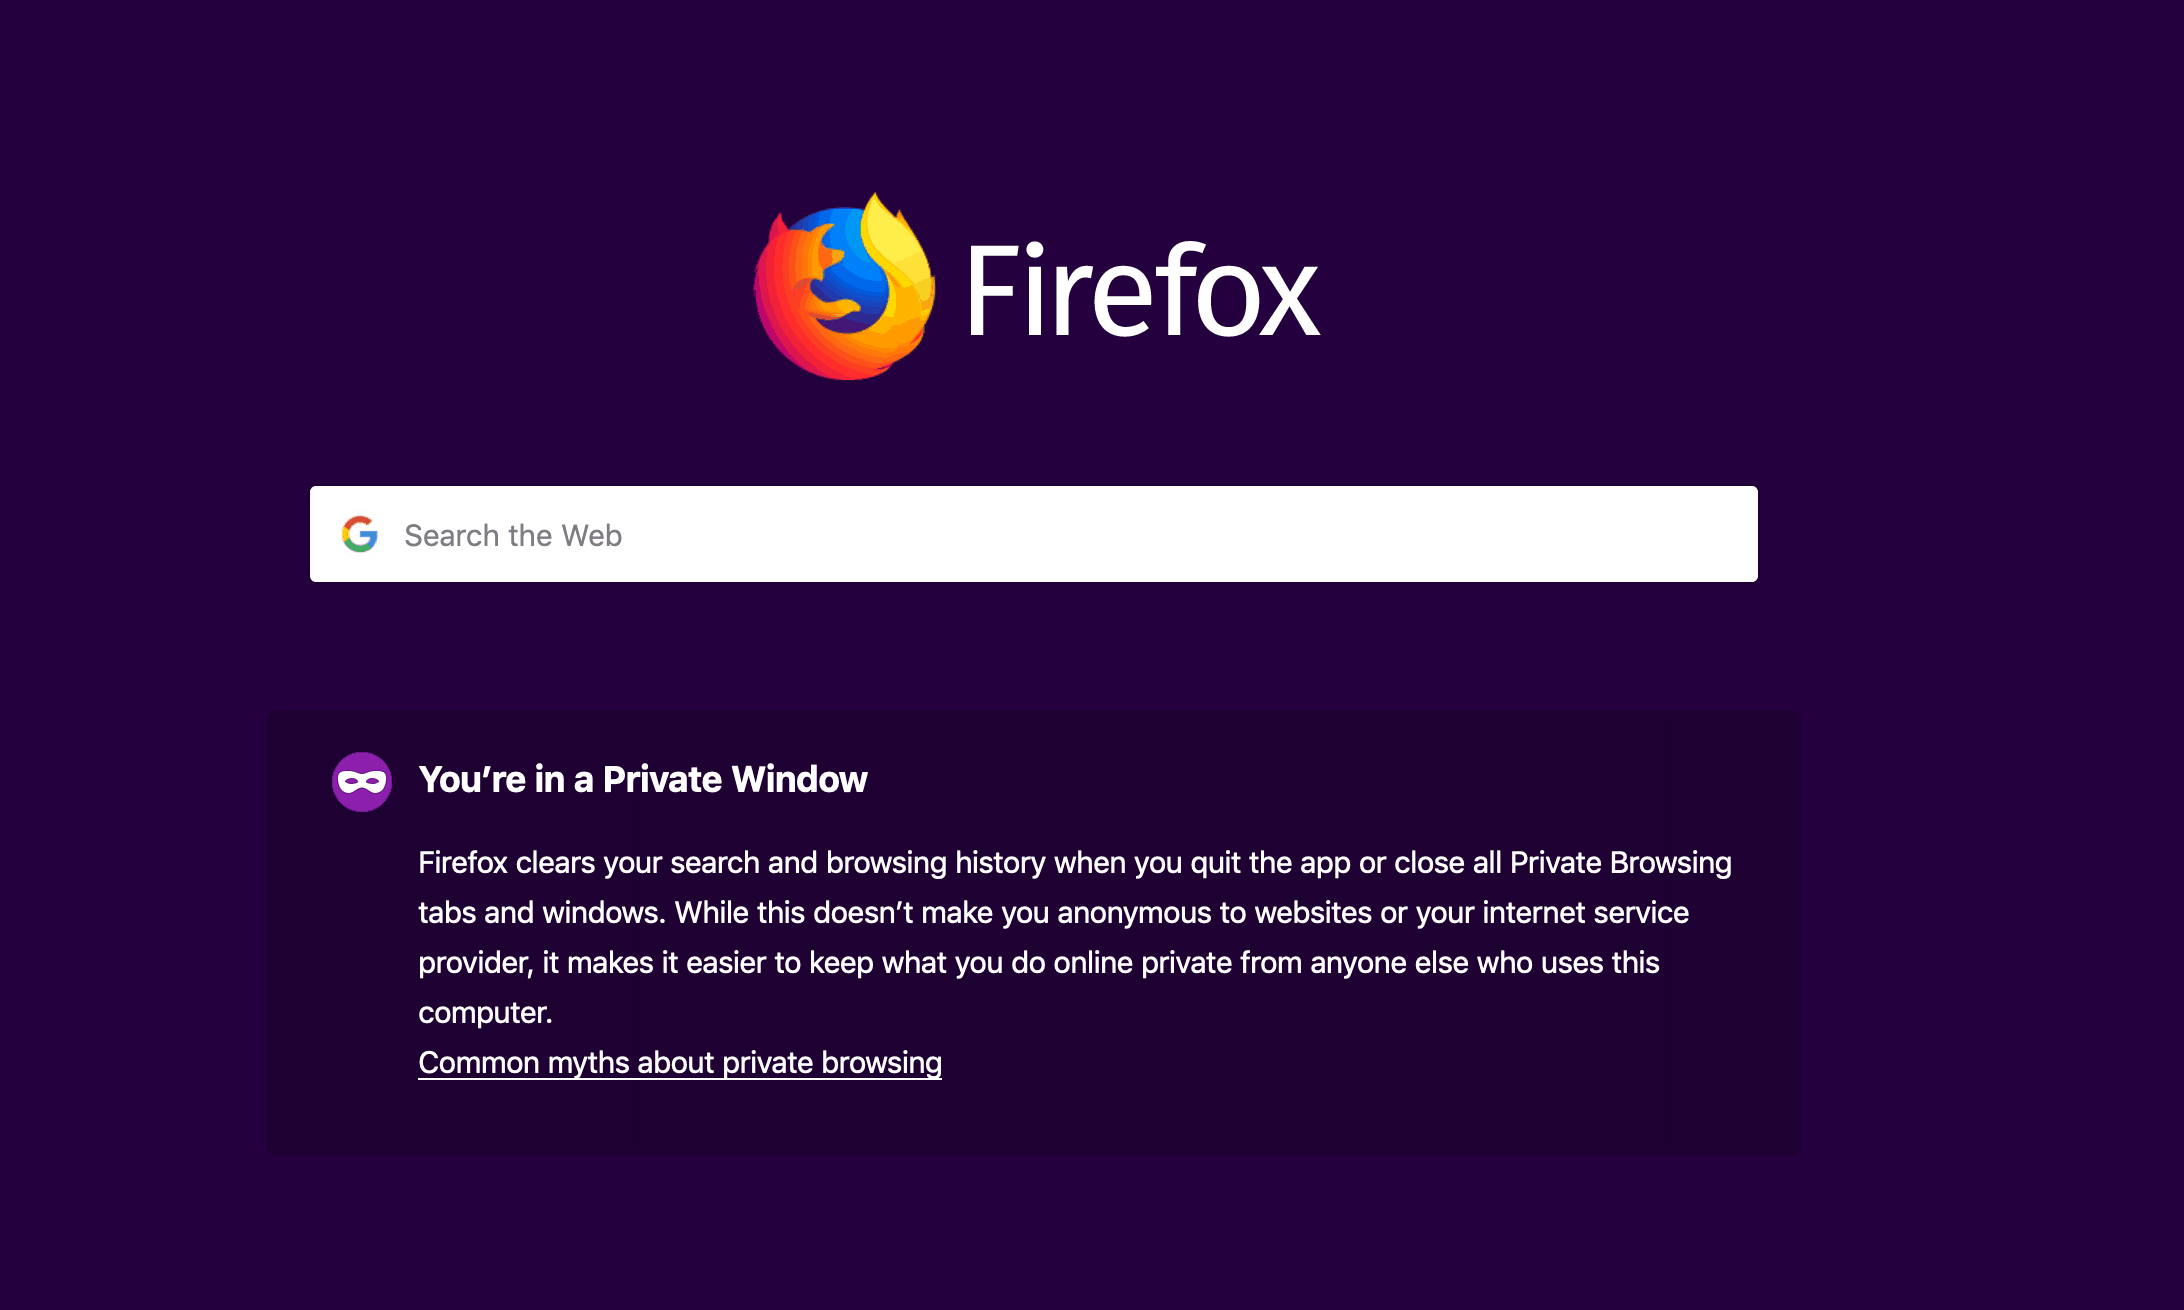This screenshot has width=2184, height=1310.
Task: Click the word anonymous in the paragraph
Action: point(1134,912)
